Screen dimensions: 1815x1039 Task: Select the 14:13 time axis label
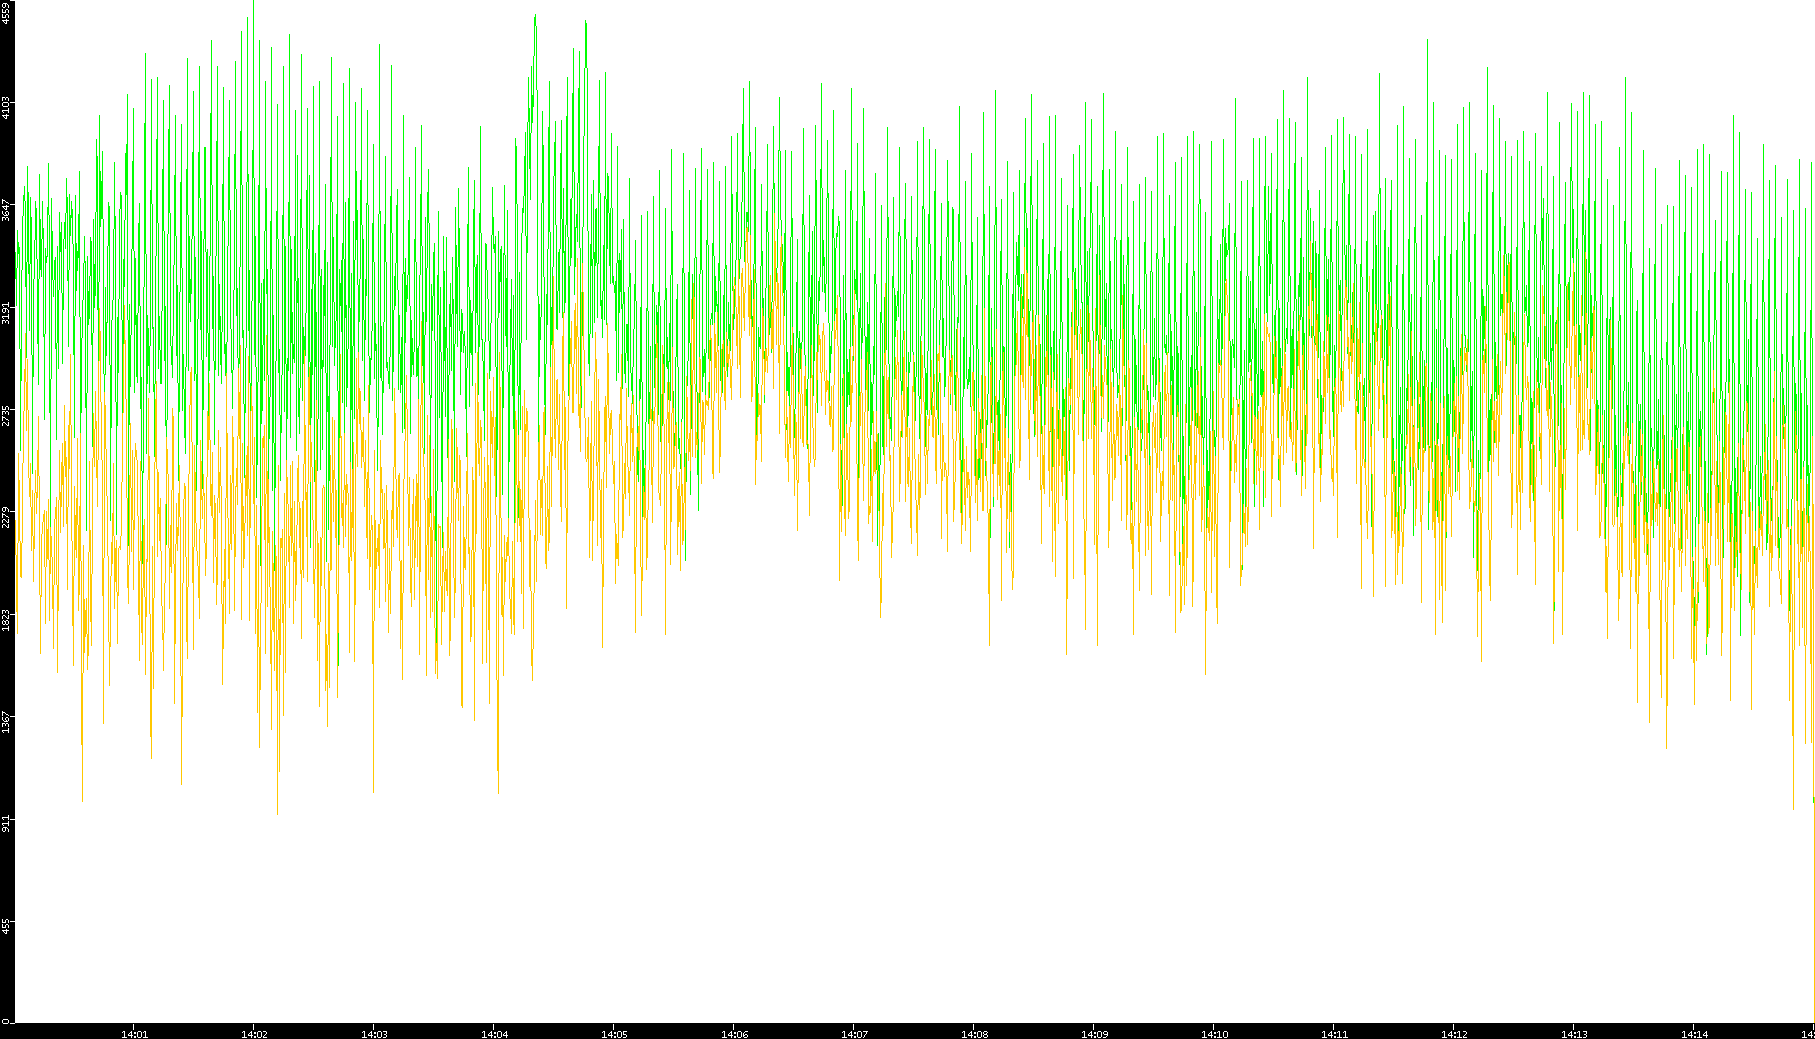click(x=1574, y=1034)
